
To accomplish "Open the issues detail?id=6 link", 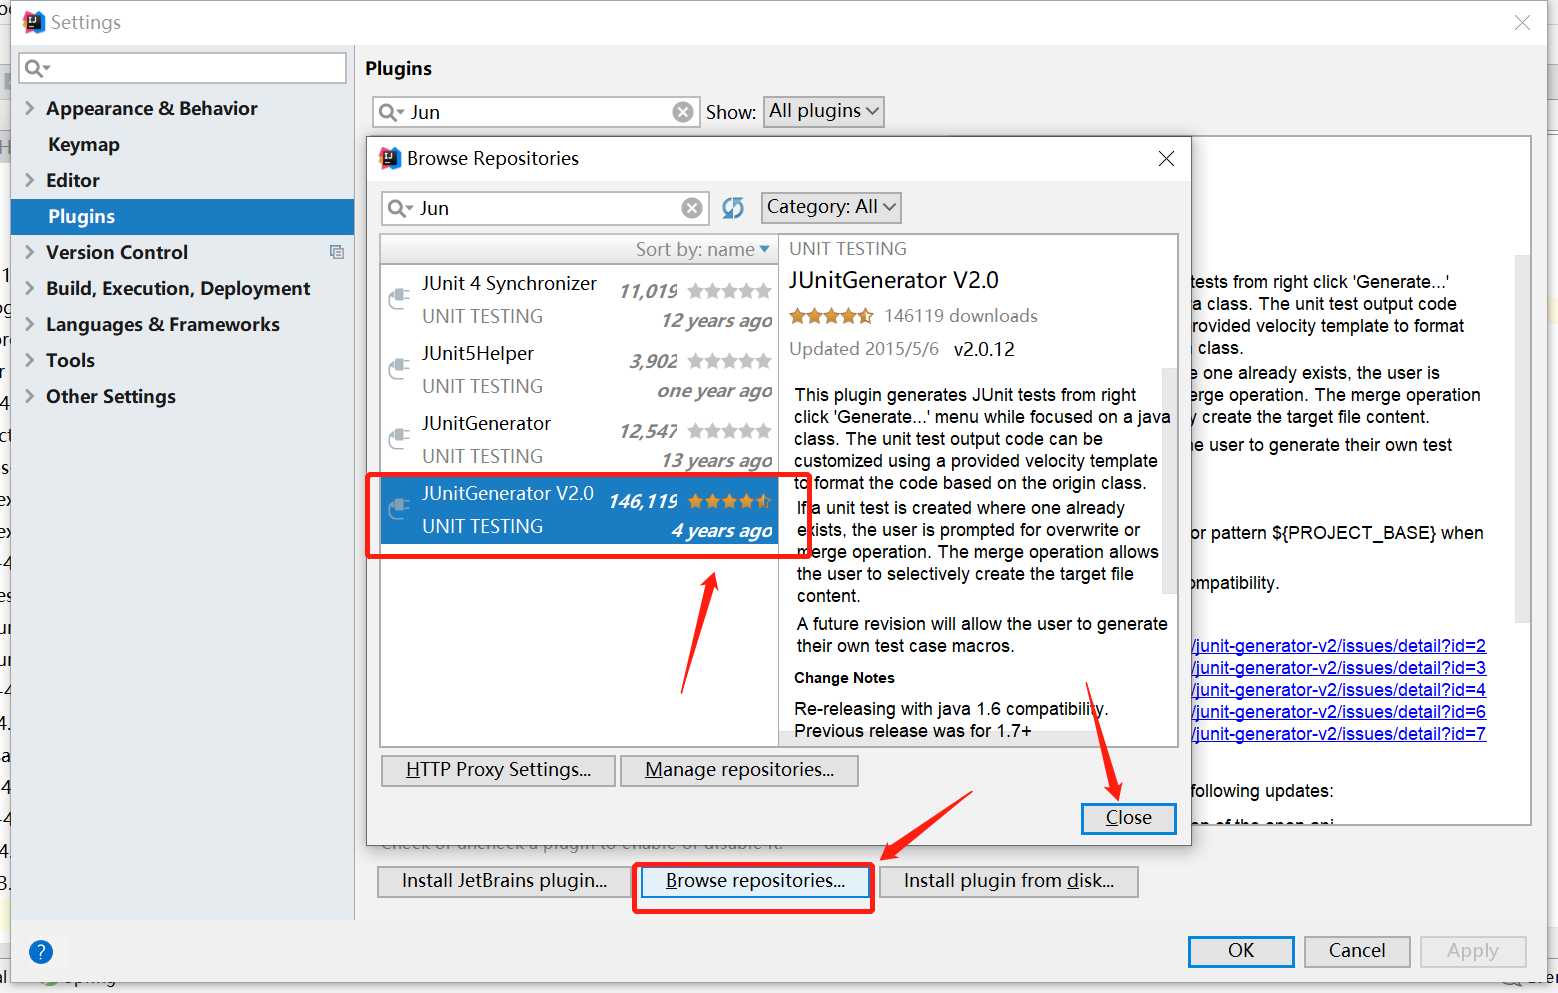I will pyautogui.click(x=1339, y=712).
